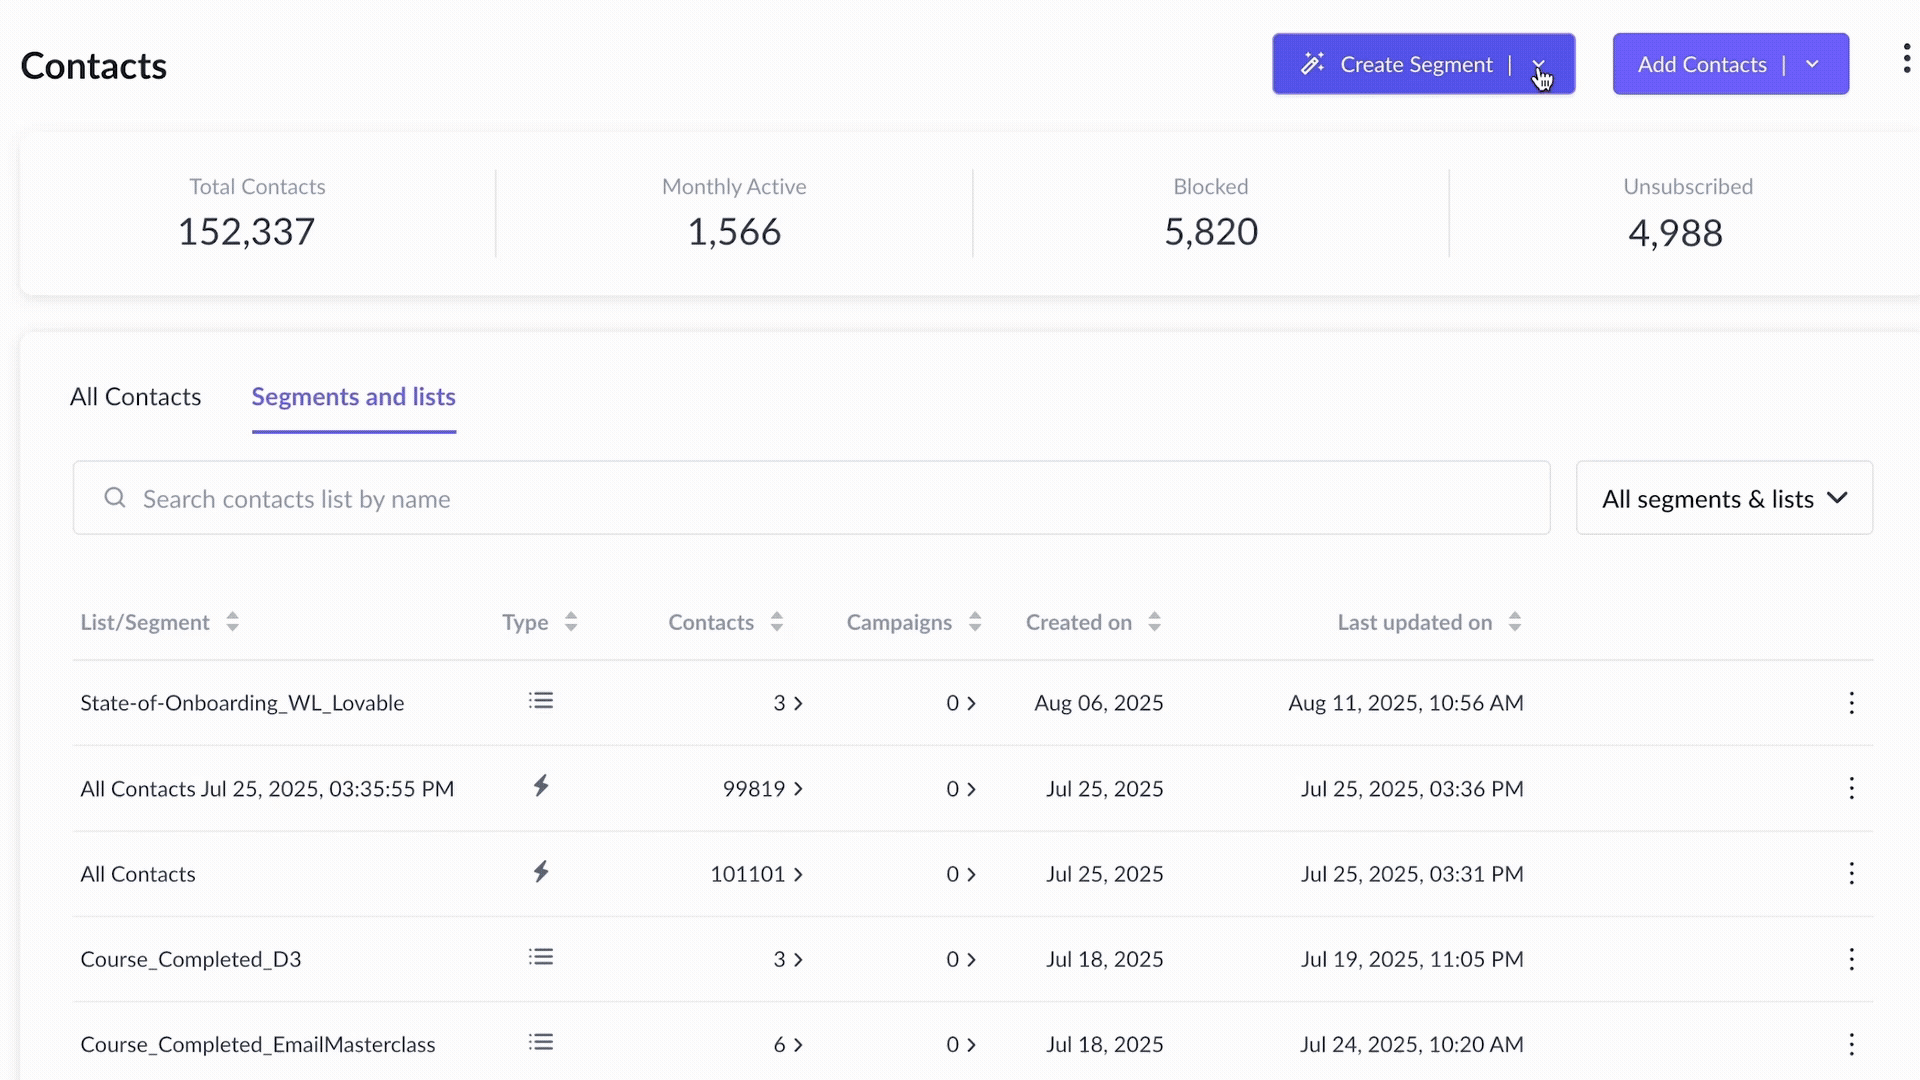Click list type icon for Course_Completed_EmailMasterclass
1920x1080 pixels.
click(x=541, y=1043)
